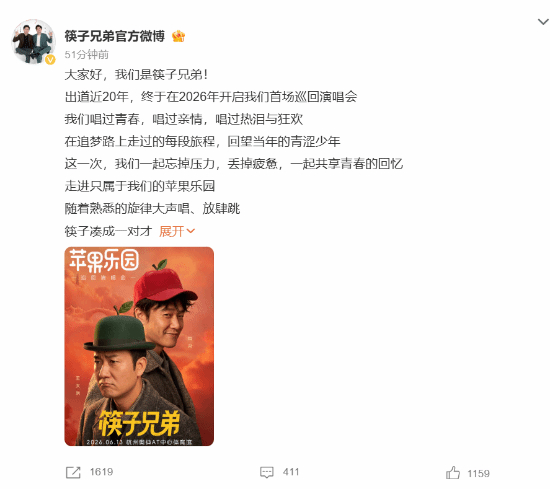
Task: Open the 411 comments count
Action: (x=291, y=472)
